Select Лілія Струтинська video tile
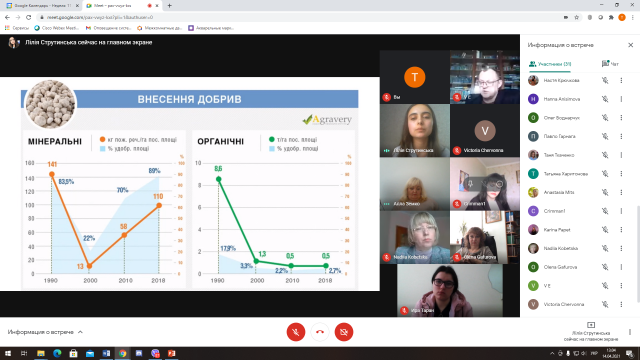640x360 pixels. pyautogui.click(x=415, y=131)
